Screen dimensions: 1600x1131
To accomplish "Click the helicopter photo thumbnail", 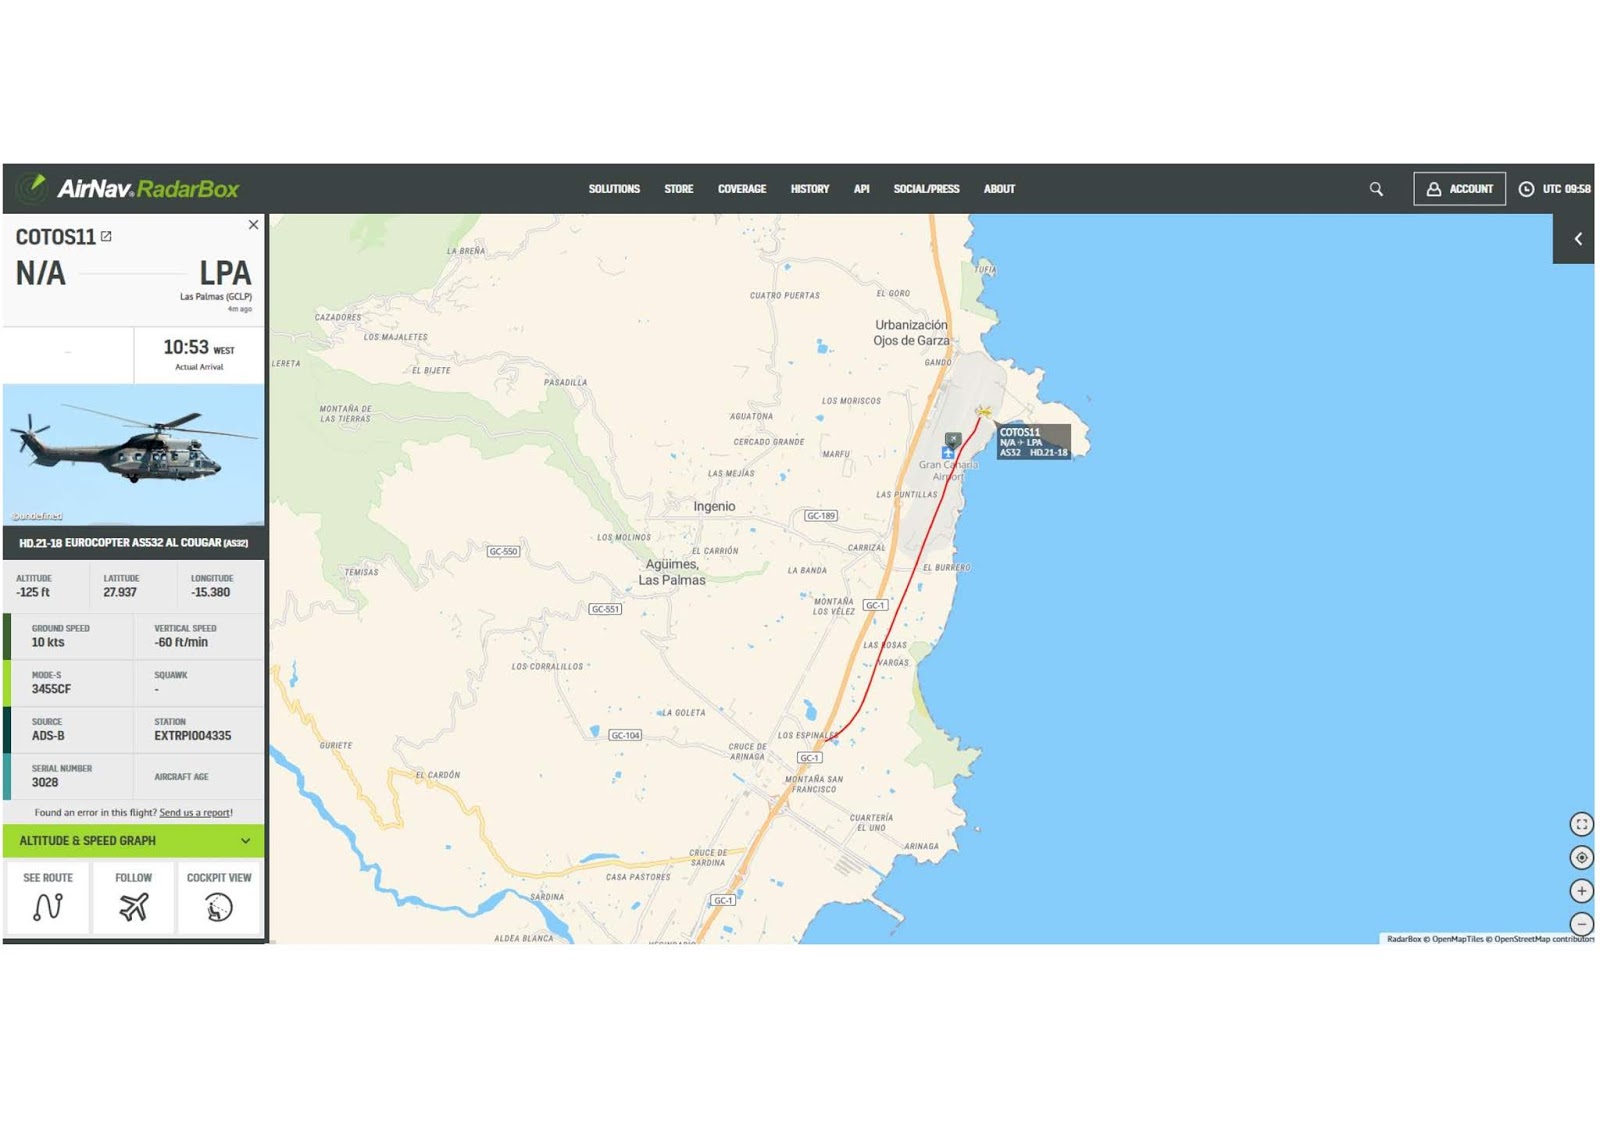I will tap(134, 454).
